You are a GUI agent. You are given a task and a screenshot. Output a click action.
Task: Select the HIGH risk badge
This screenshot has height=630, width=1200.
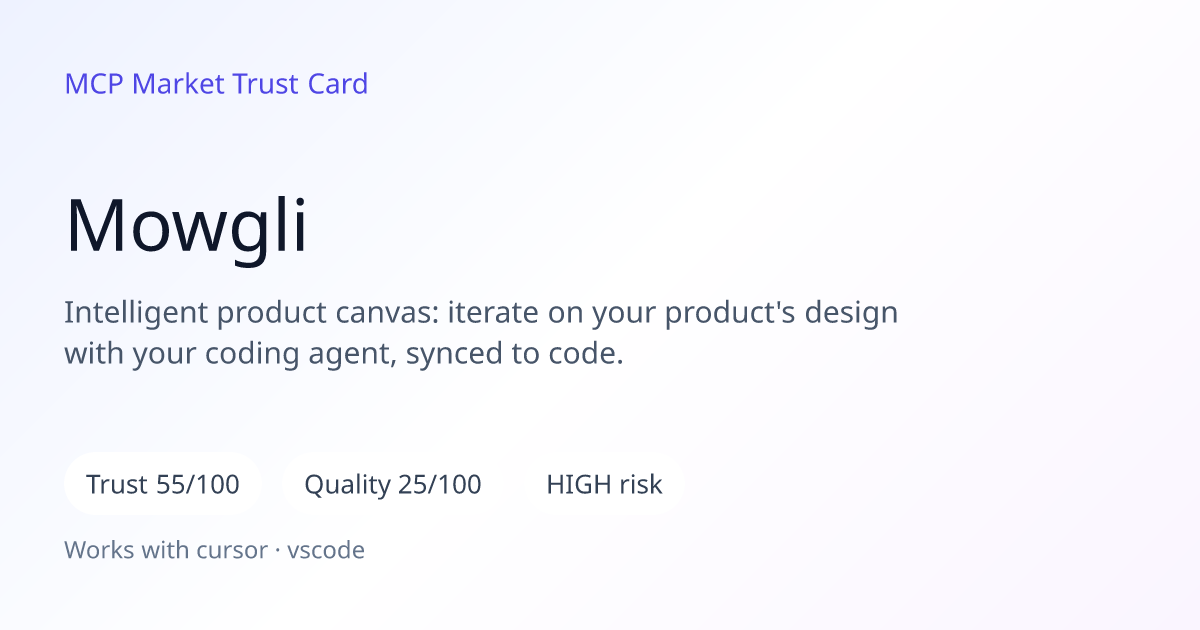point(604,485)
